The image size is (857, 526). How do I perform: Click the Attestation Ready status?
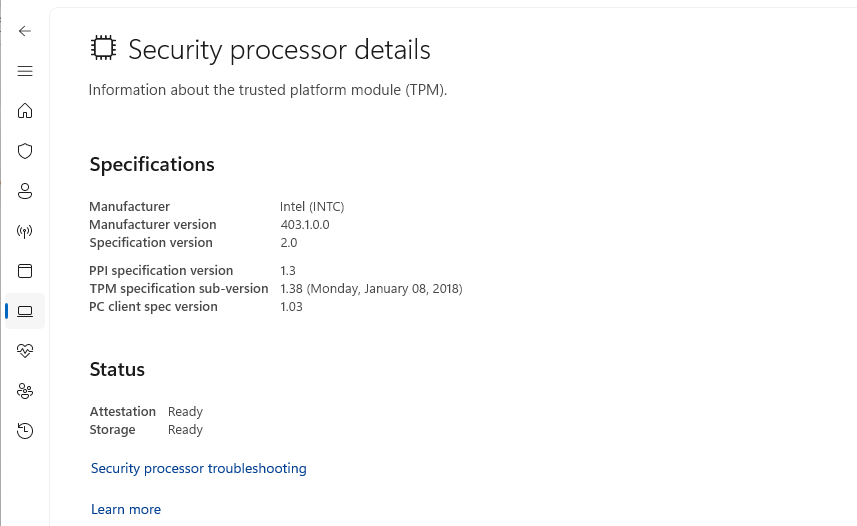click(x=185, y=412)
